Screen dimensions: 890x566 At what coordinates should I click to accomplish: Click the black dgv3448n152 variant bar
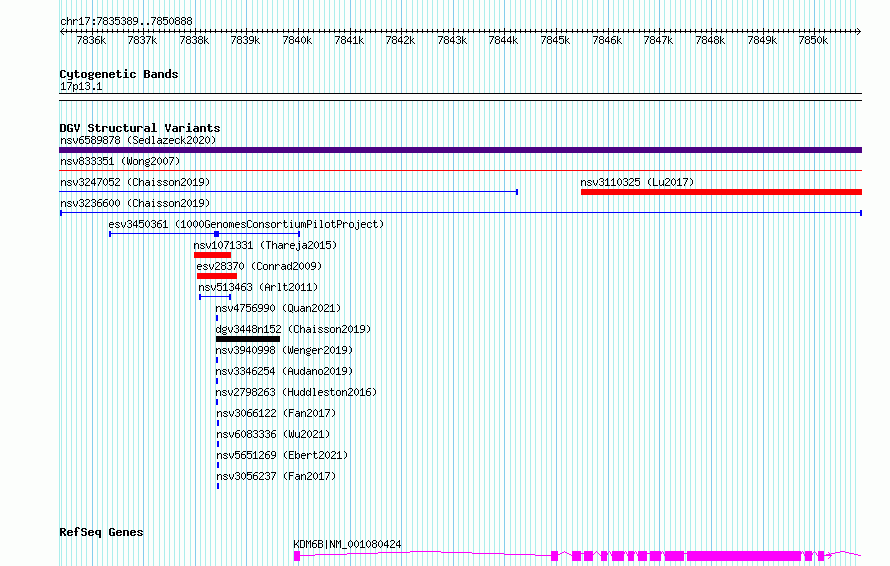tap(247, 339)
